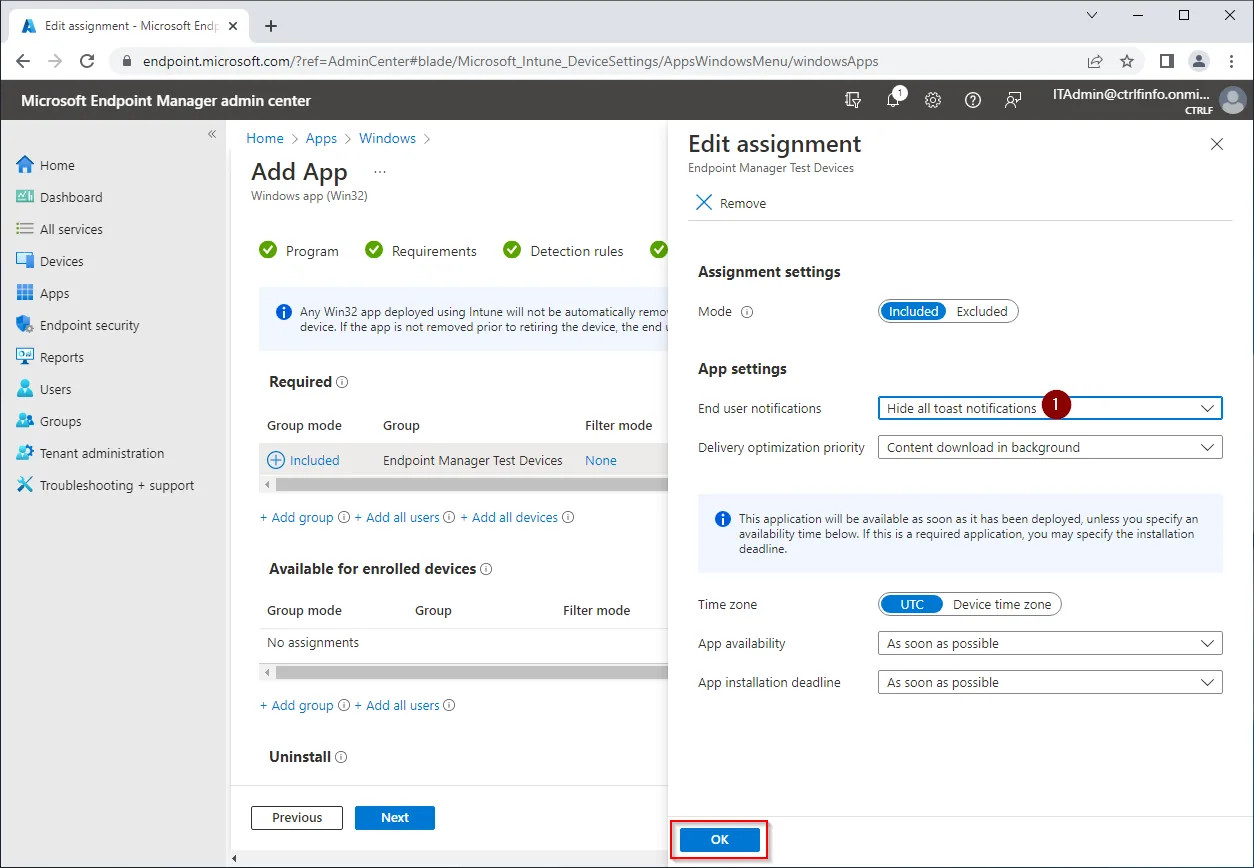Click the None filter mode link

600,460
